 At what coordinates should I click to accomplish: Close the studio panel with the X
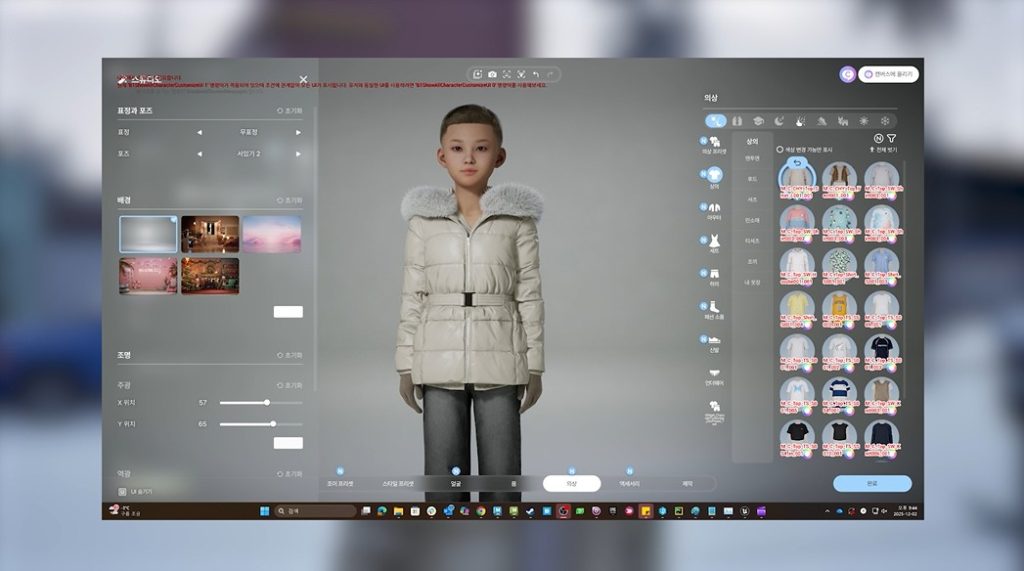pyautogui.click(x=303, y=80)
